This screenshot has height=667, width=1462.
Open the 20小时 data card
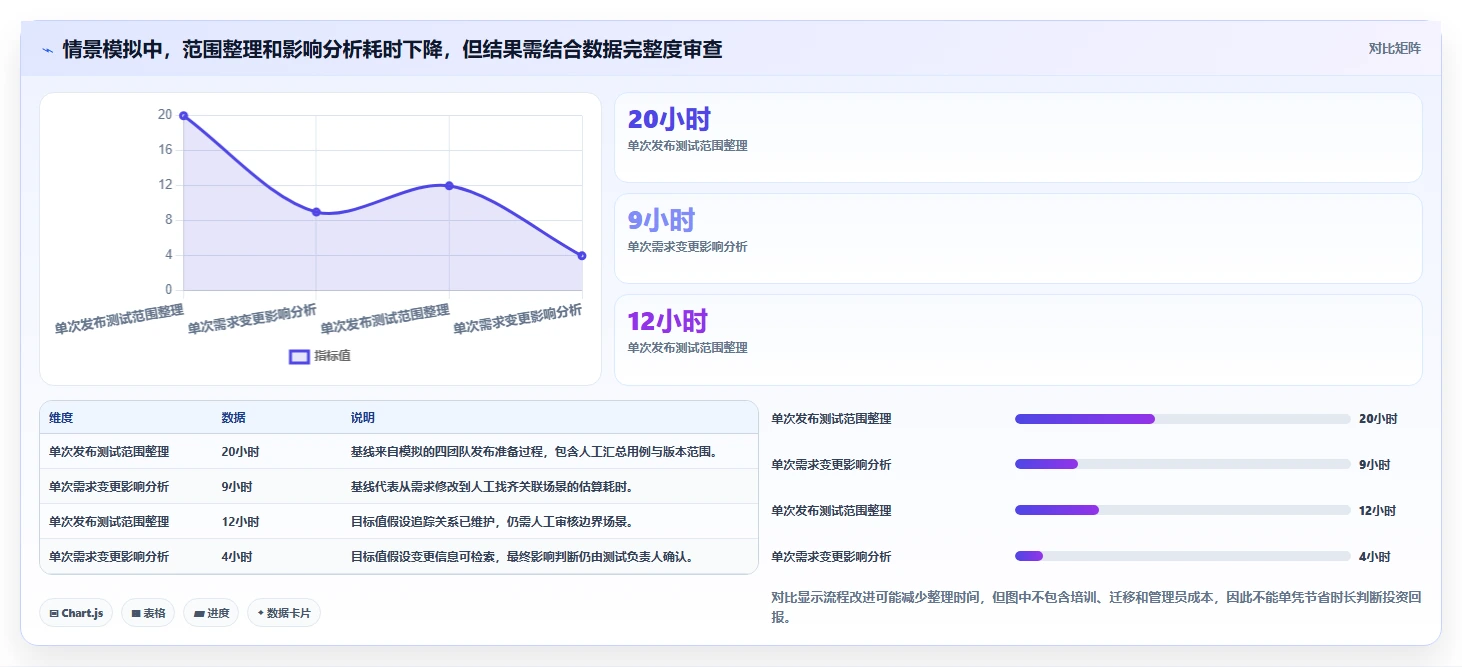tap(1018, 138)
